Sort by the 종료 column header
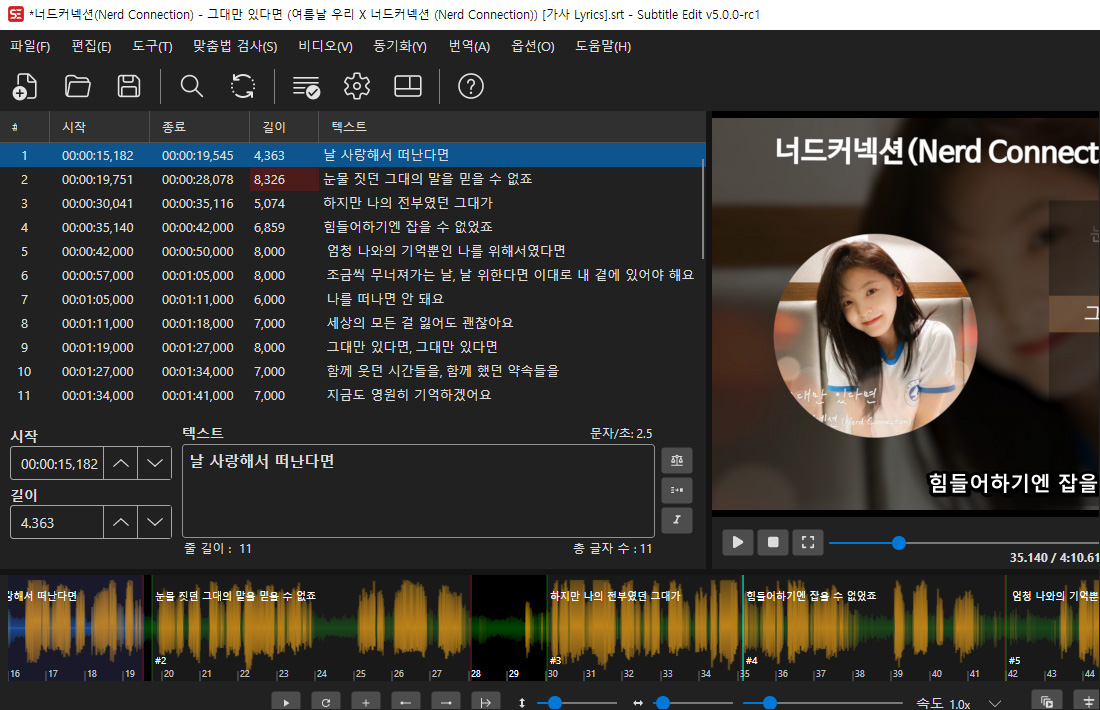Viewport: 1100px width, 710px height. click(199, 127)
